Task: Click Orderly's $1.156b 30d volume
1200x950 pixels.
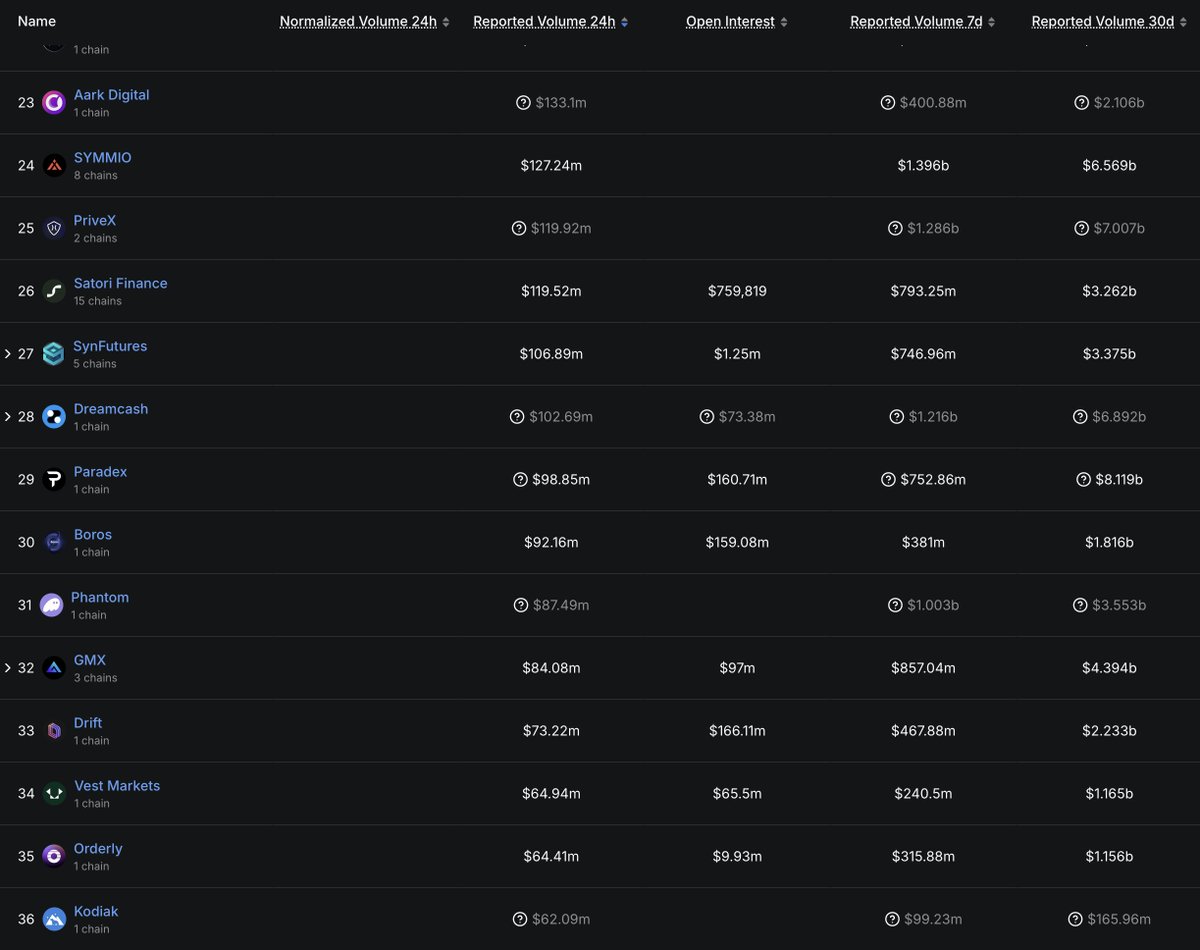Action: [1109, 857]
